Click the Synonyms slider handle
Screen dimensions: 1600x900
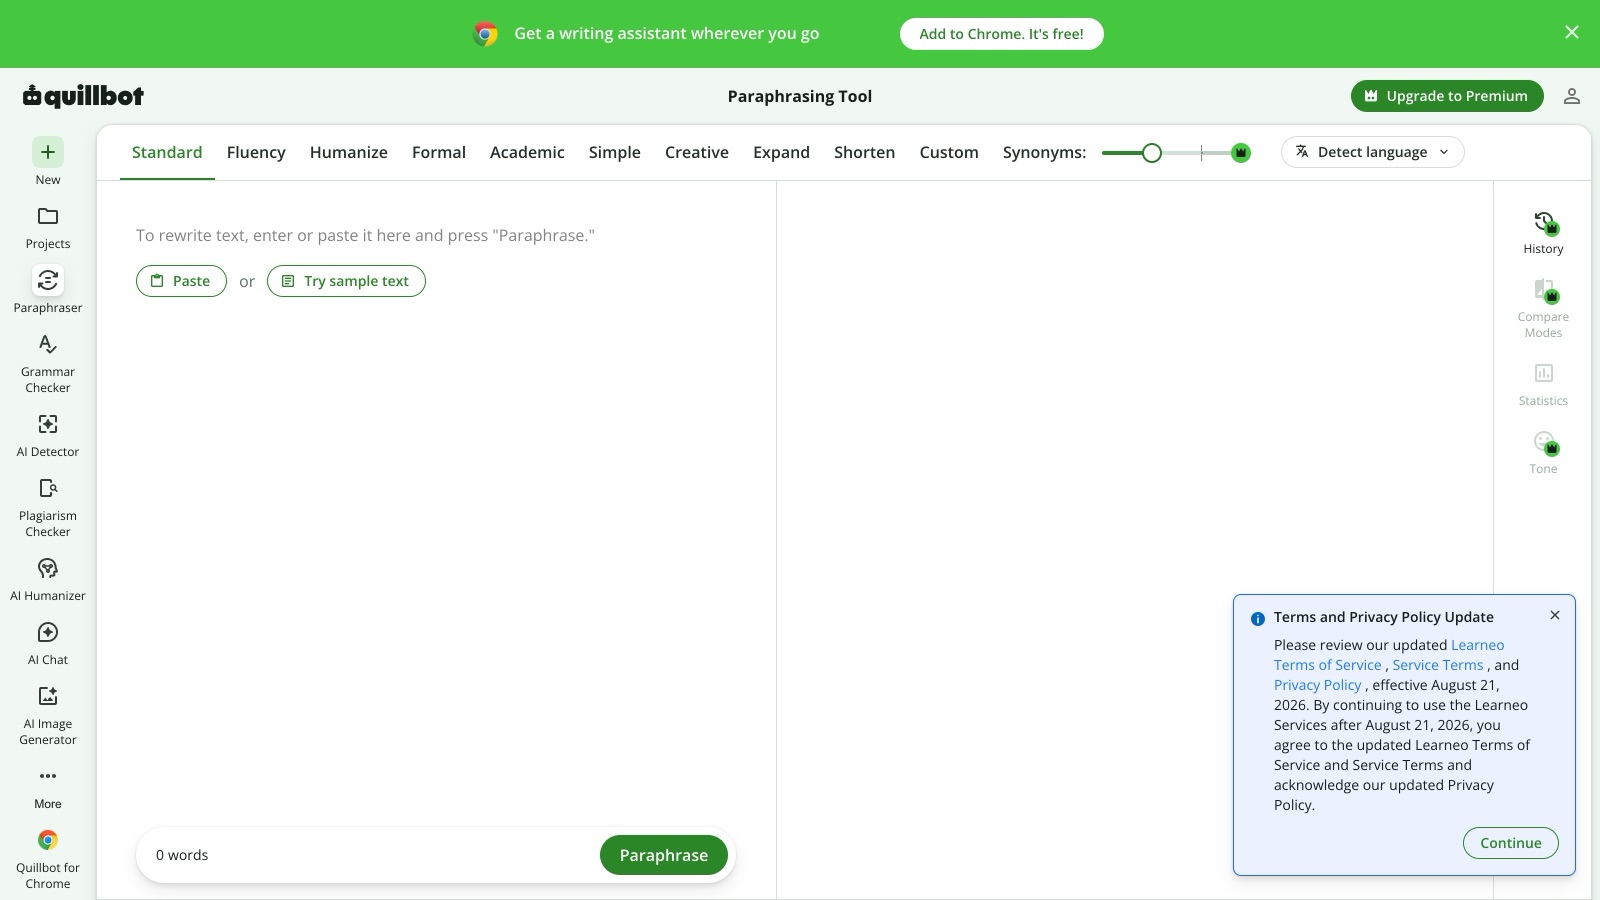point(1152,153)
